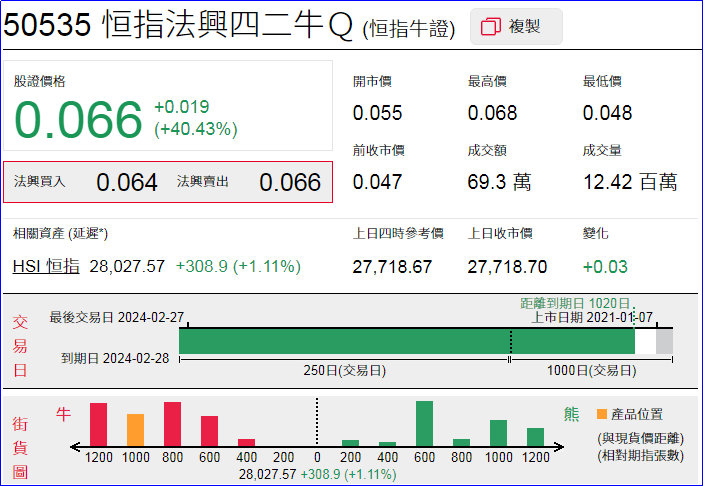Select the 上日四時參考價 value 27,718.67
Viewport: 704px width, 486px height.
pyautogui.click(x=392, y=267)
